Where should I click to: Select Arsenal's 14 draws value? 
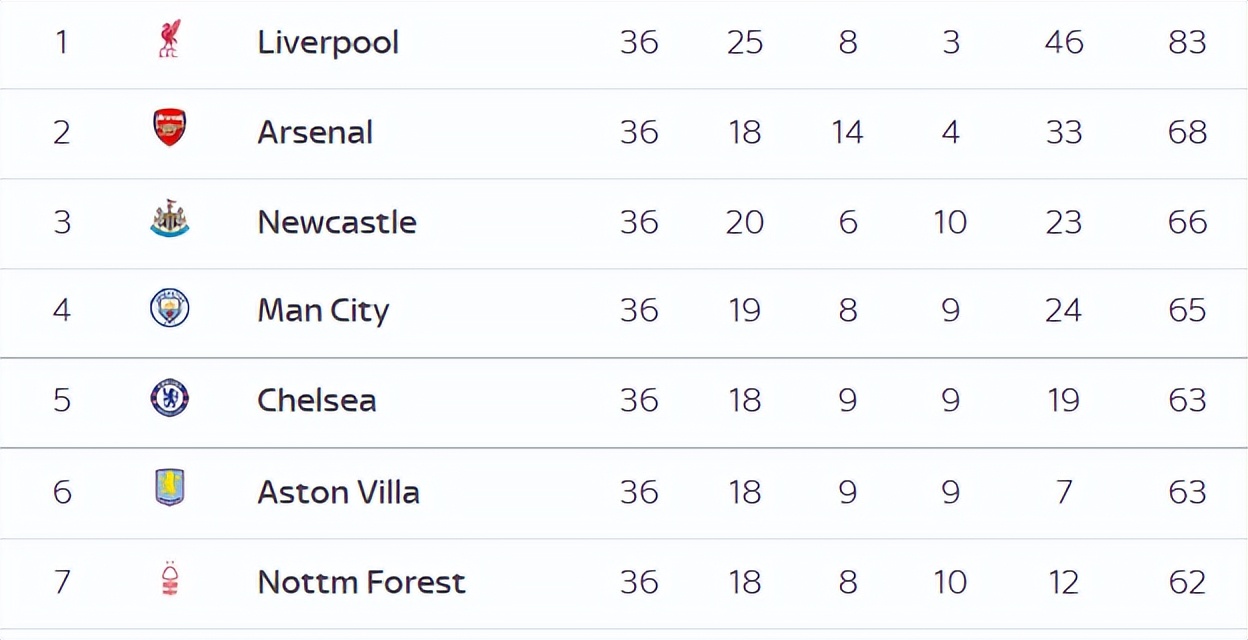point(847,132)
